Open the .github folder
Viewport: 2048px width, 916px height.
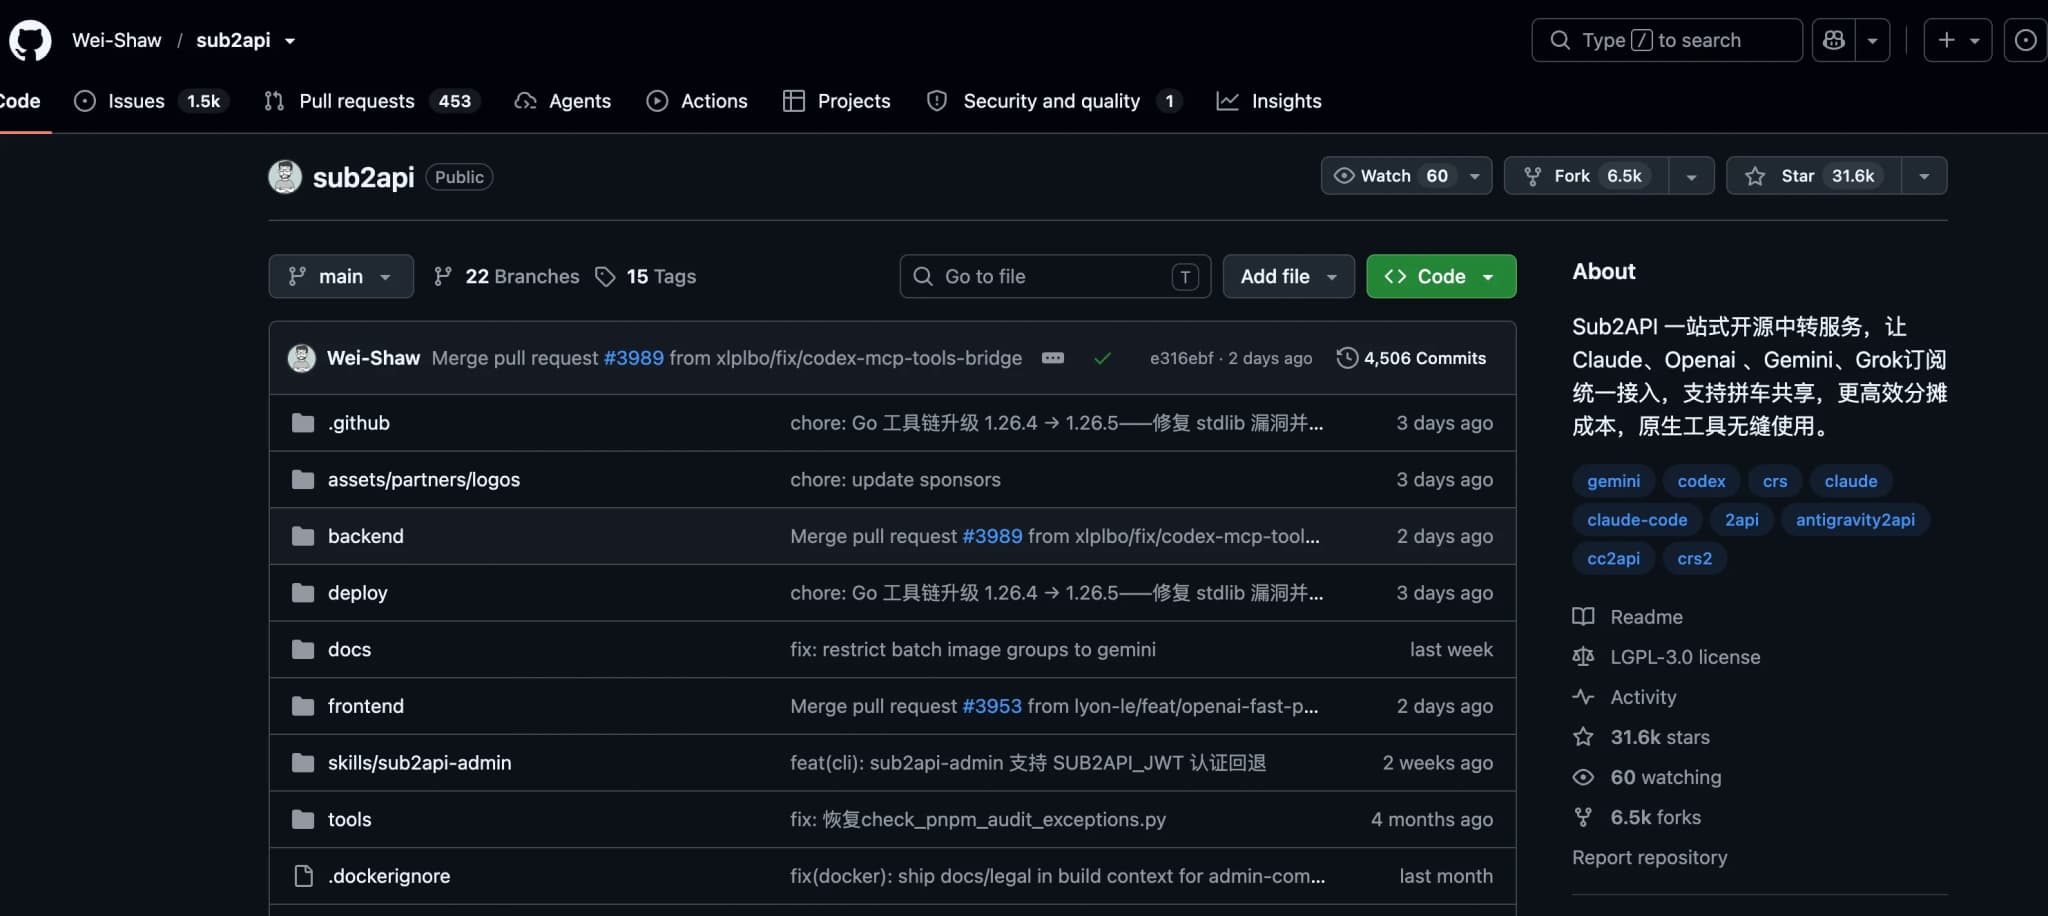pos(359,423)
